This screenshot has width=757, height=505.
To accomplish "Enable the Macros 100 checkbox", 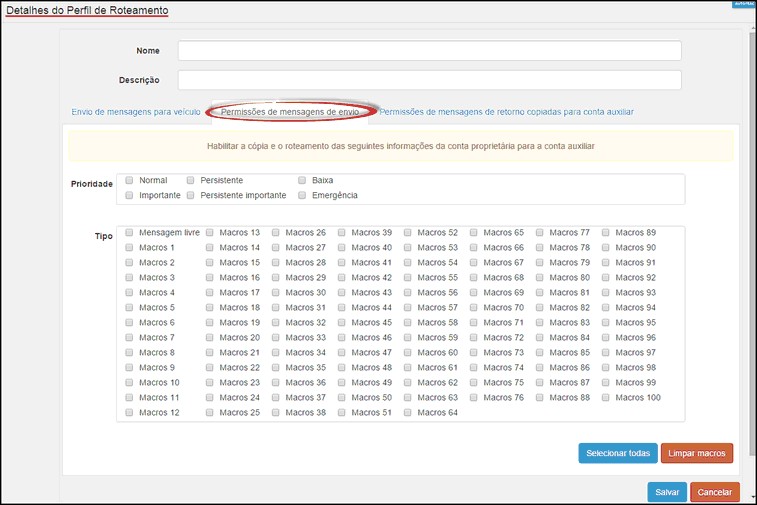I will [x=605, y=397].
